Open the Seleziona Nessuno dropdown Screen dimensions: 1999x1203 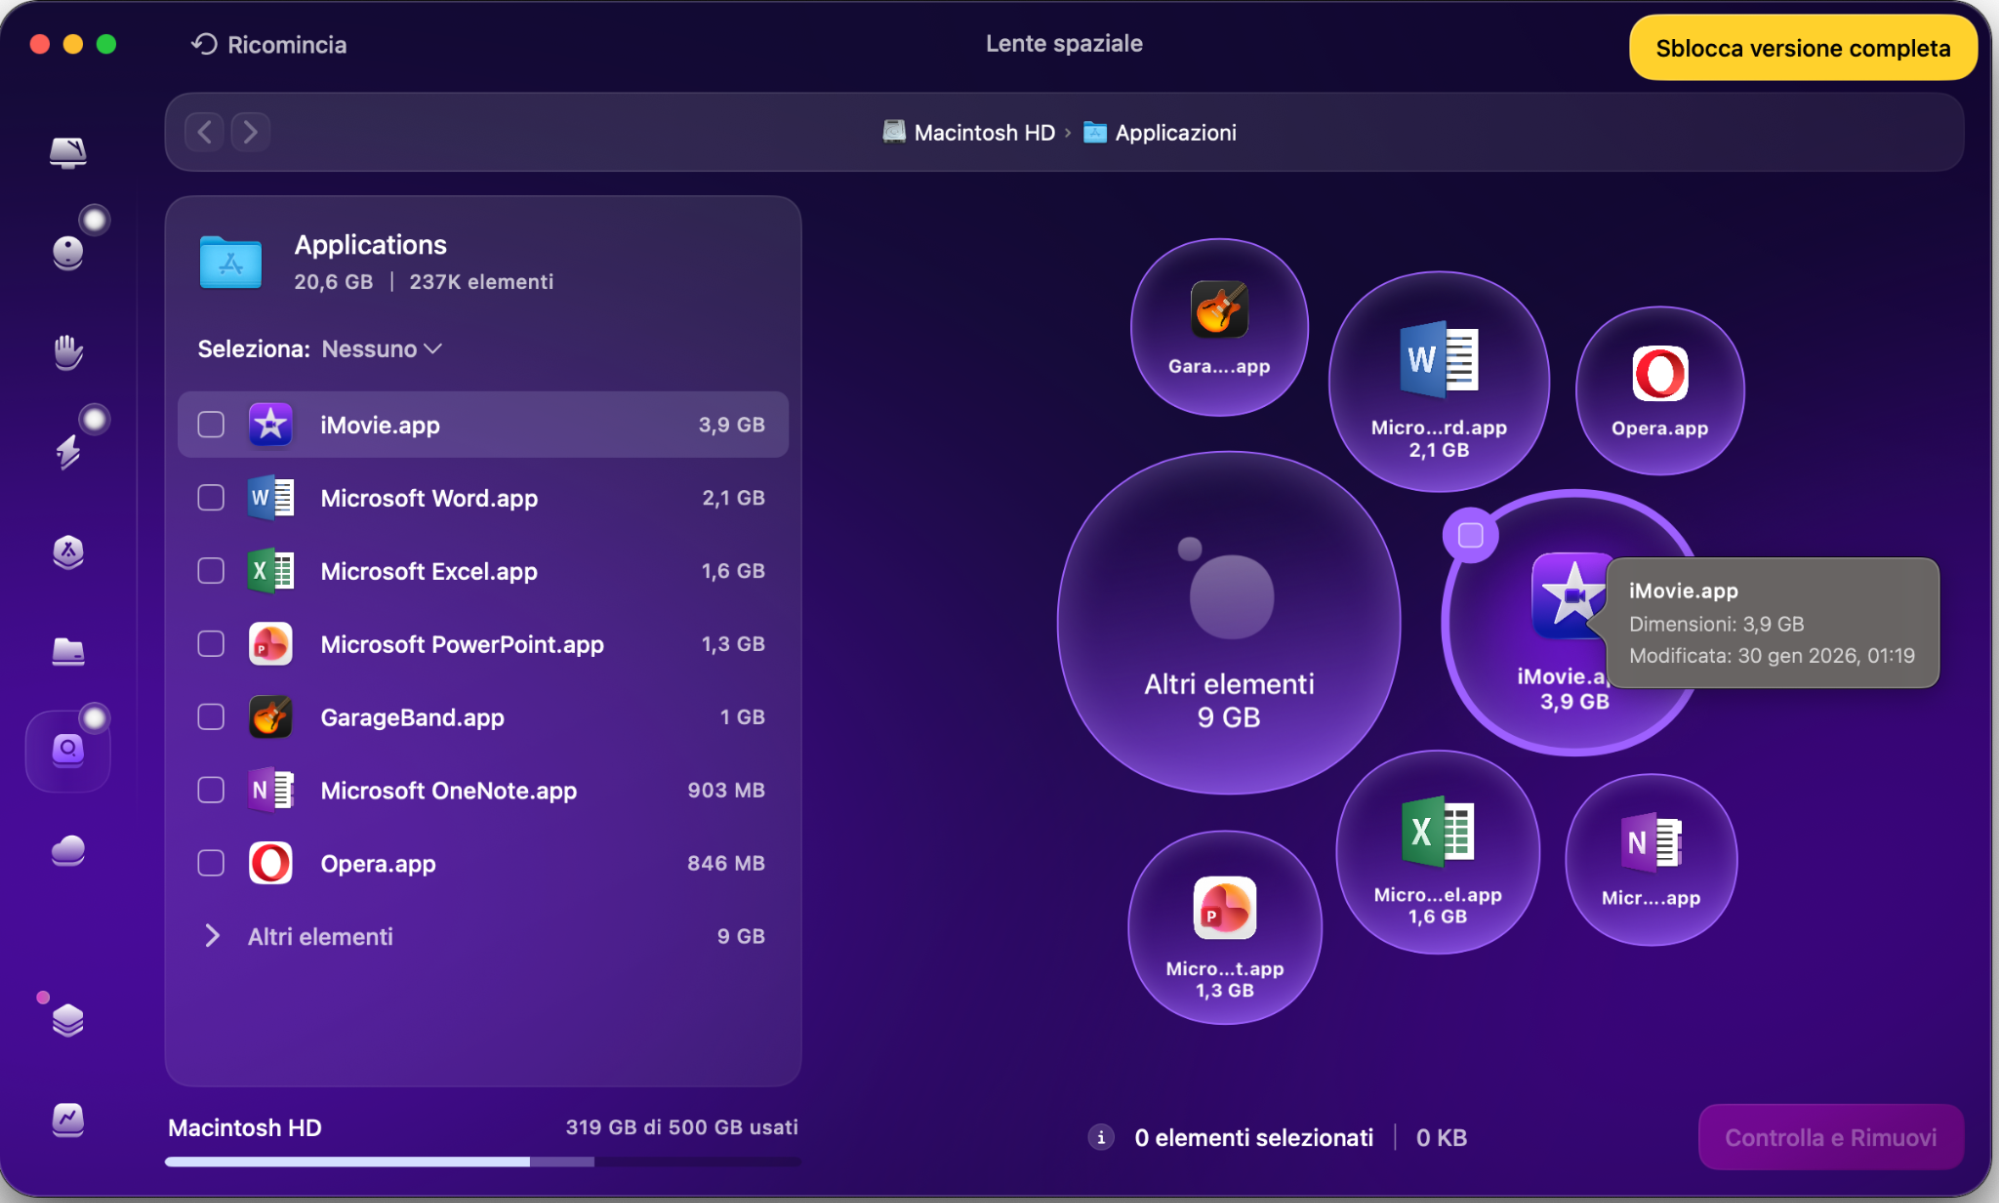point(381,349)
